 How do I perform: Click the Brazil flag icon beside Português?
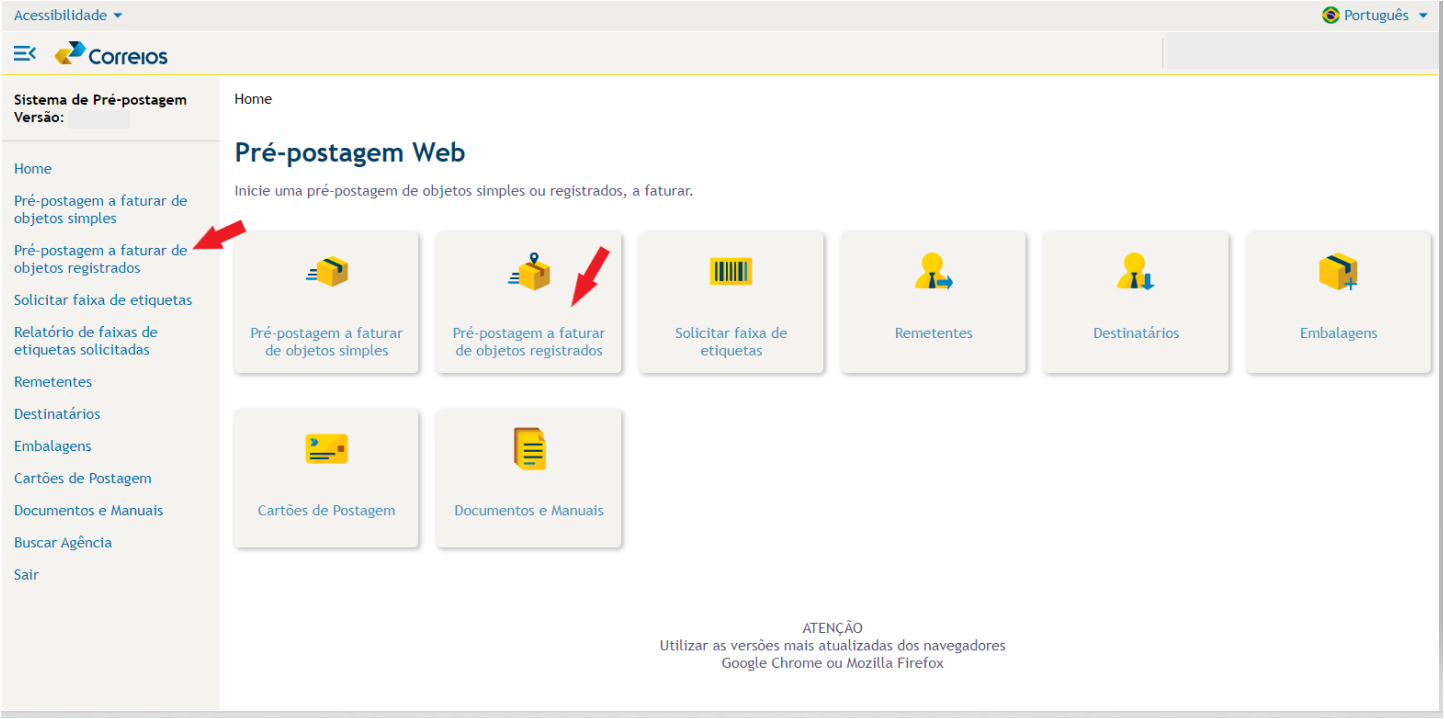(x=1331, y=15)
